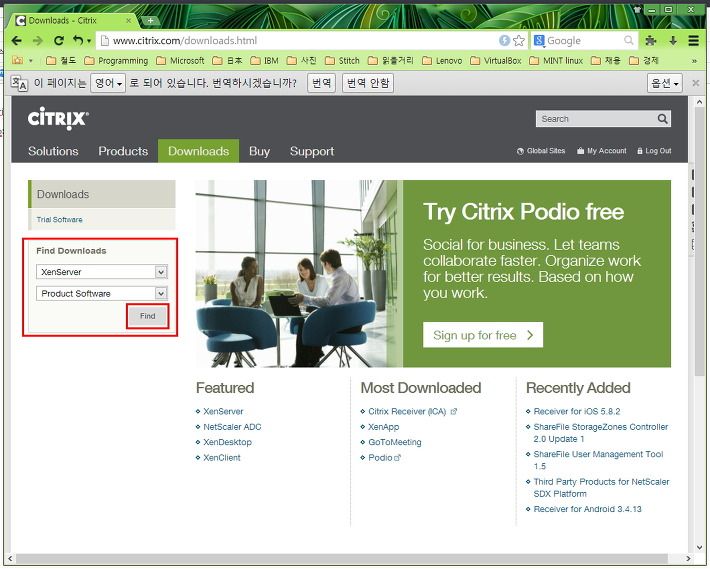This screenshot has height=569, width=710.
Task: Open ShareFile StorageZones Controller 2.0 Update 1
Action: (x=601, y=433)
